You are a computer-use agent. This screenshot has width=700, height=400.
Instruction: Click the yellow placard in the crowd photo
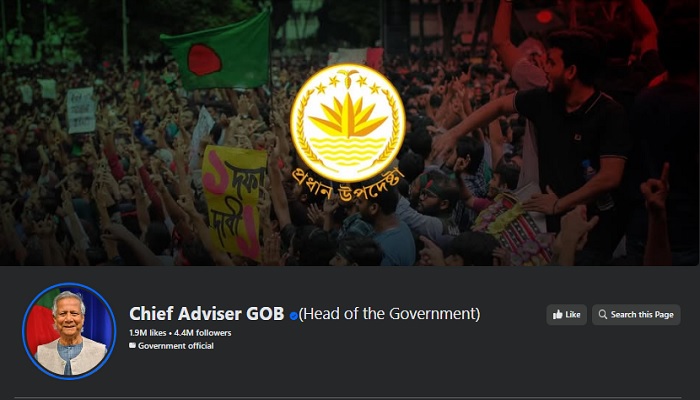click(234, 201)
